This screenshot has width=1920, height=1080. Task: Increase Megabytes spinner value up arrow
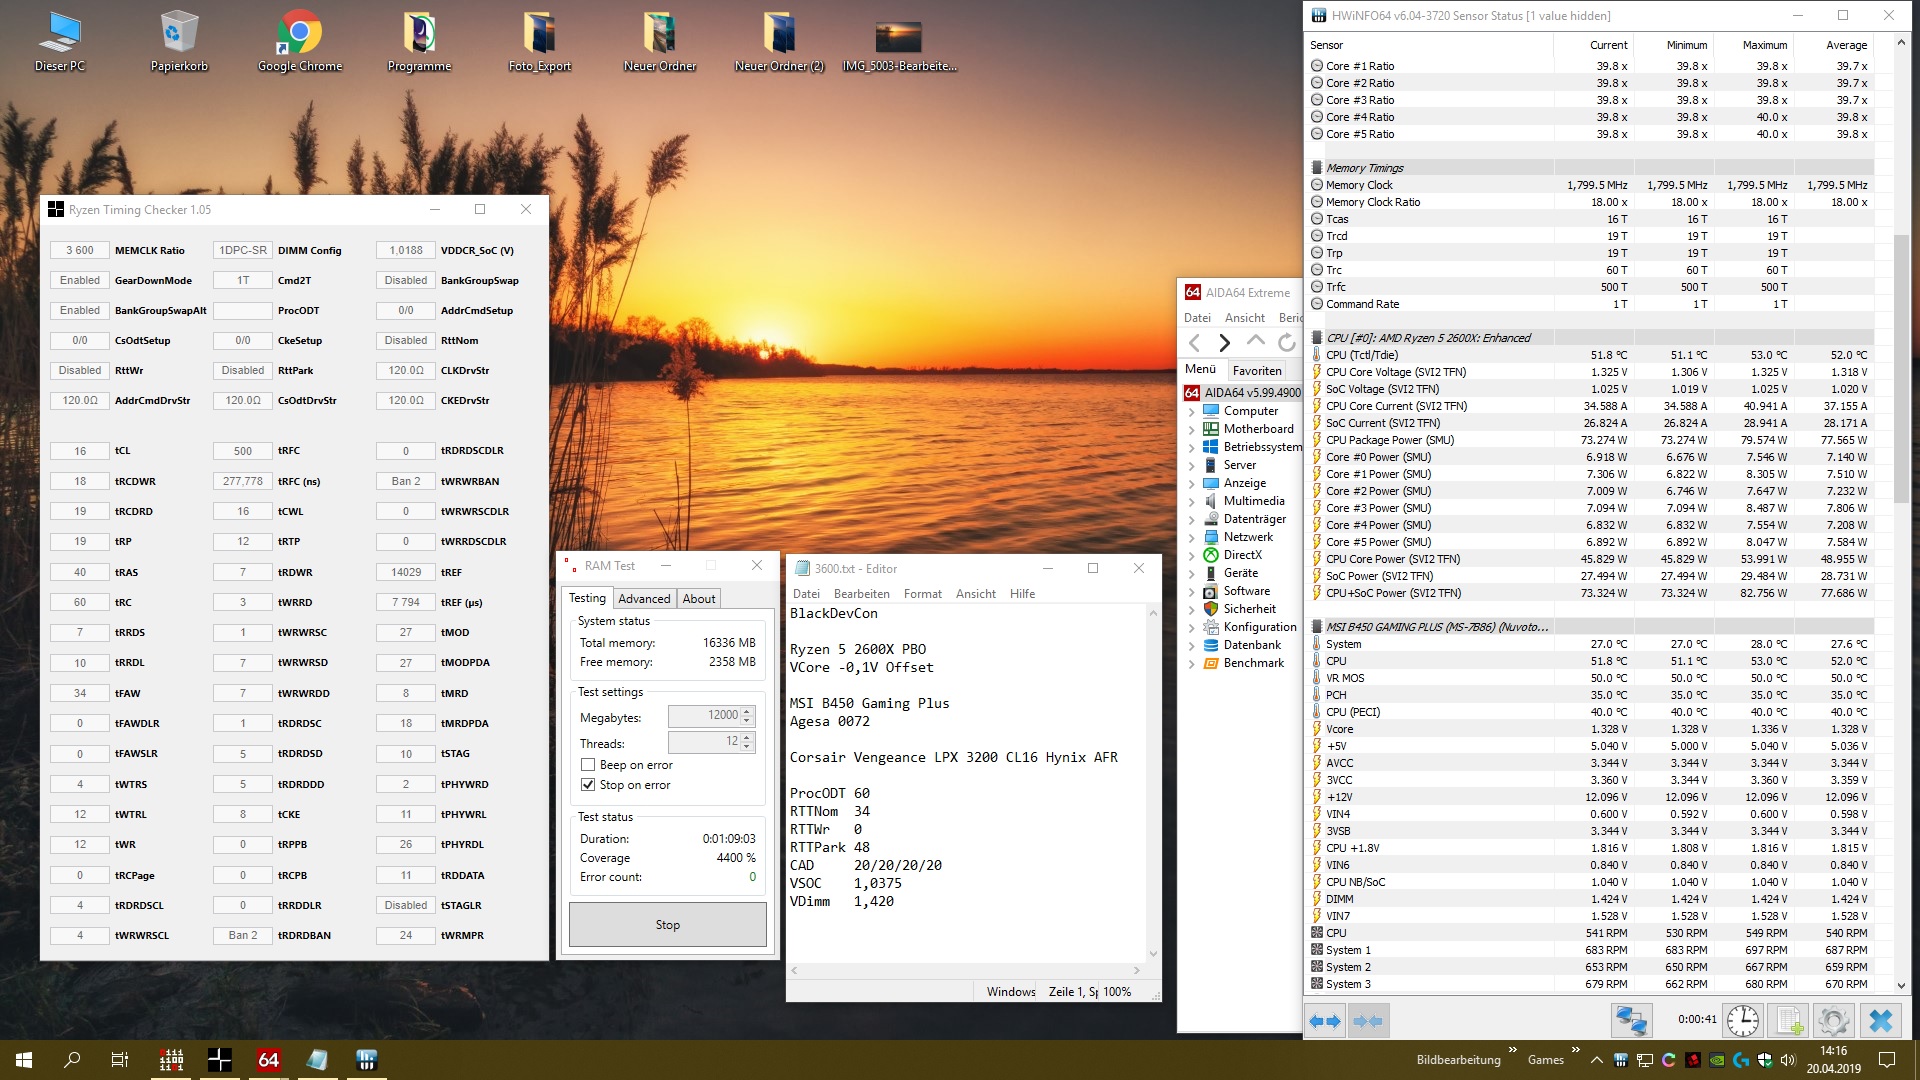(x=747, y=711)
